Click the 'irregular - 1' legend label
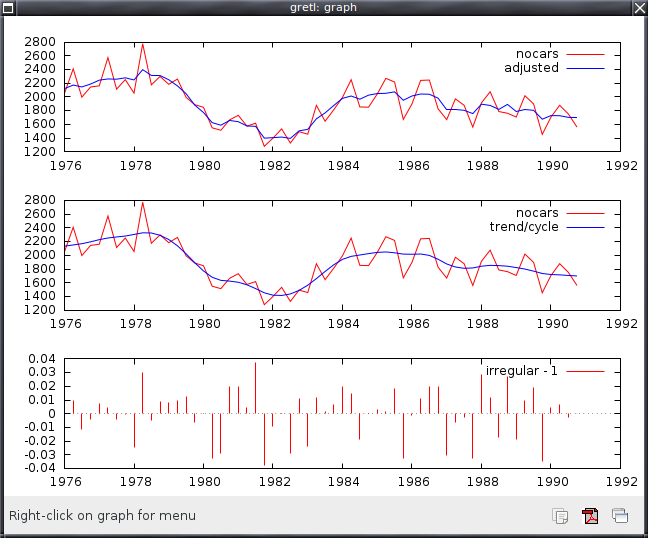The image size is (648, 538). tap(521, 371)
